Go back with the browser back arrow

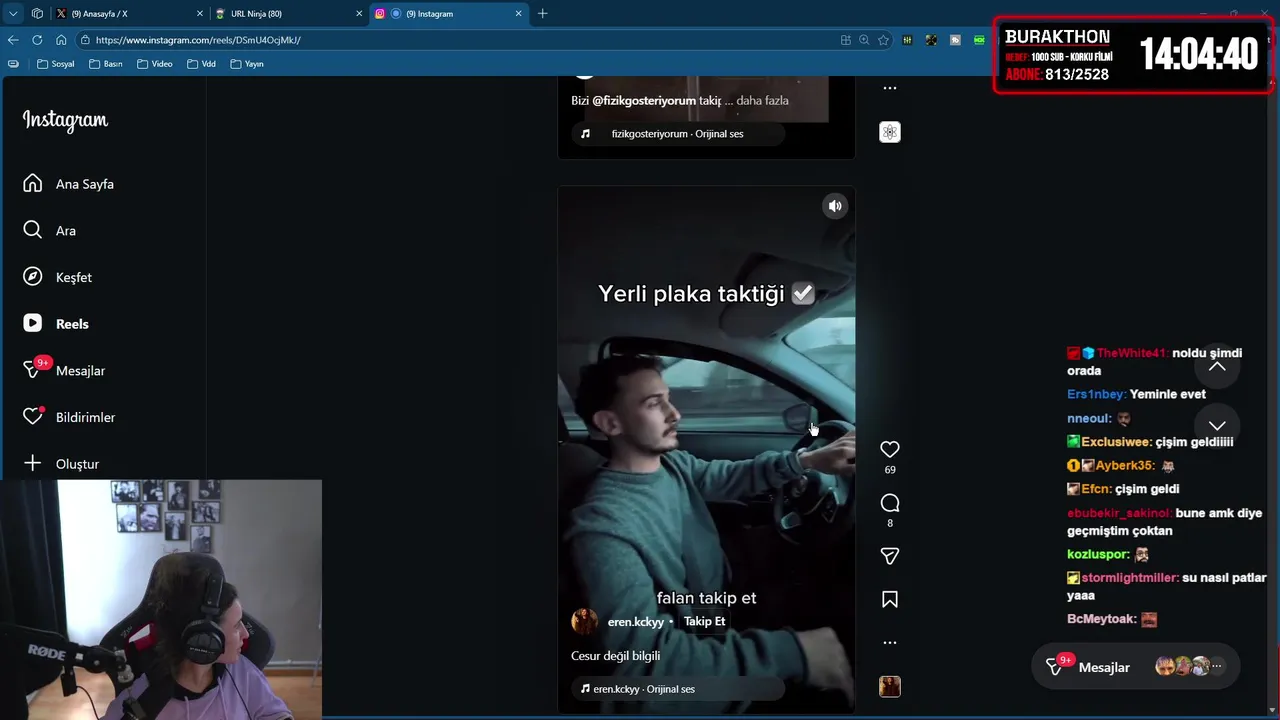(13, 40)
